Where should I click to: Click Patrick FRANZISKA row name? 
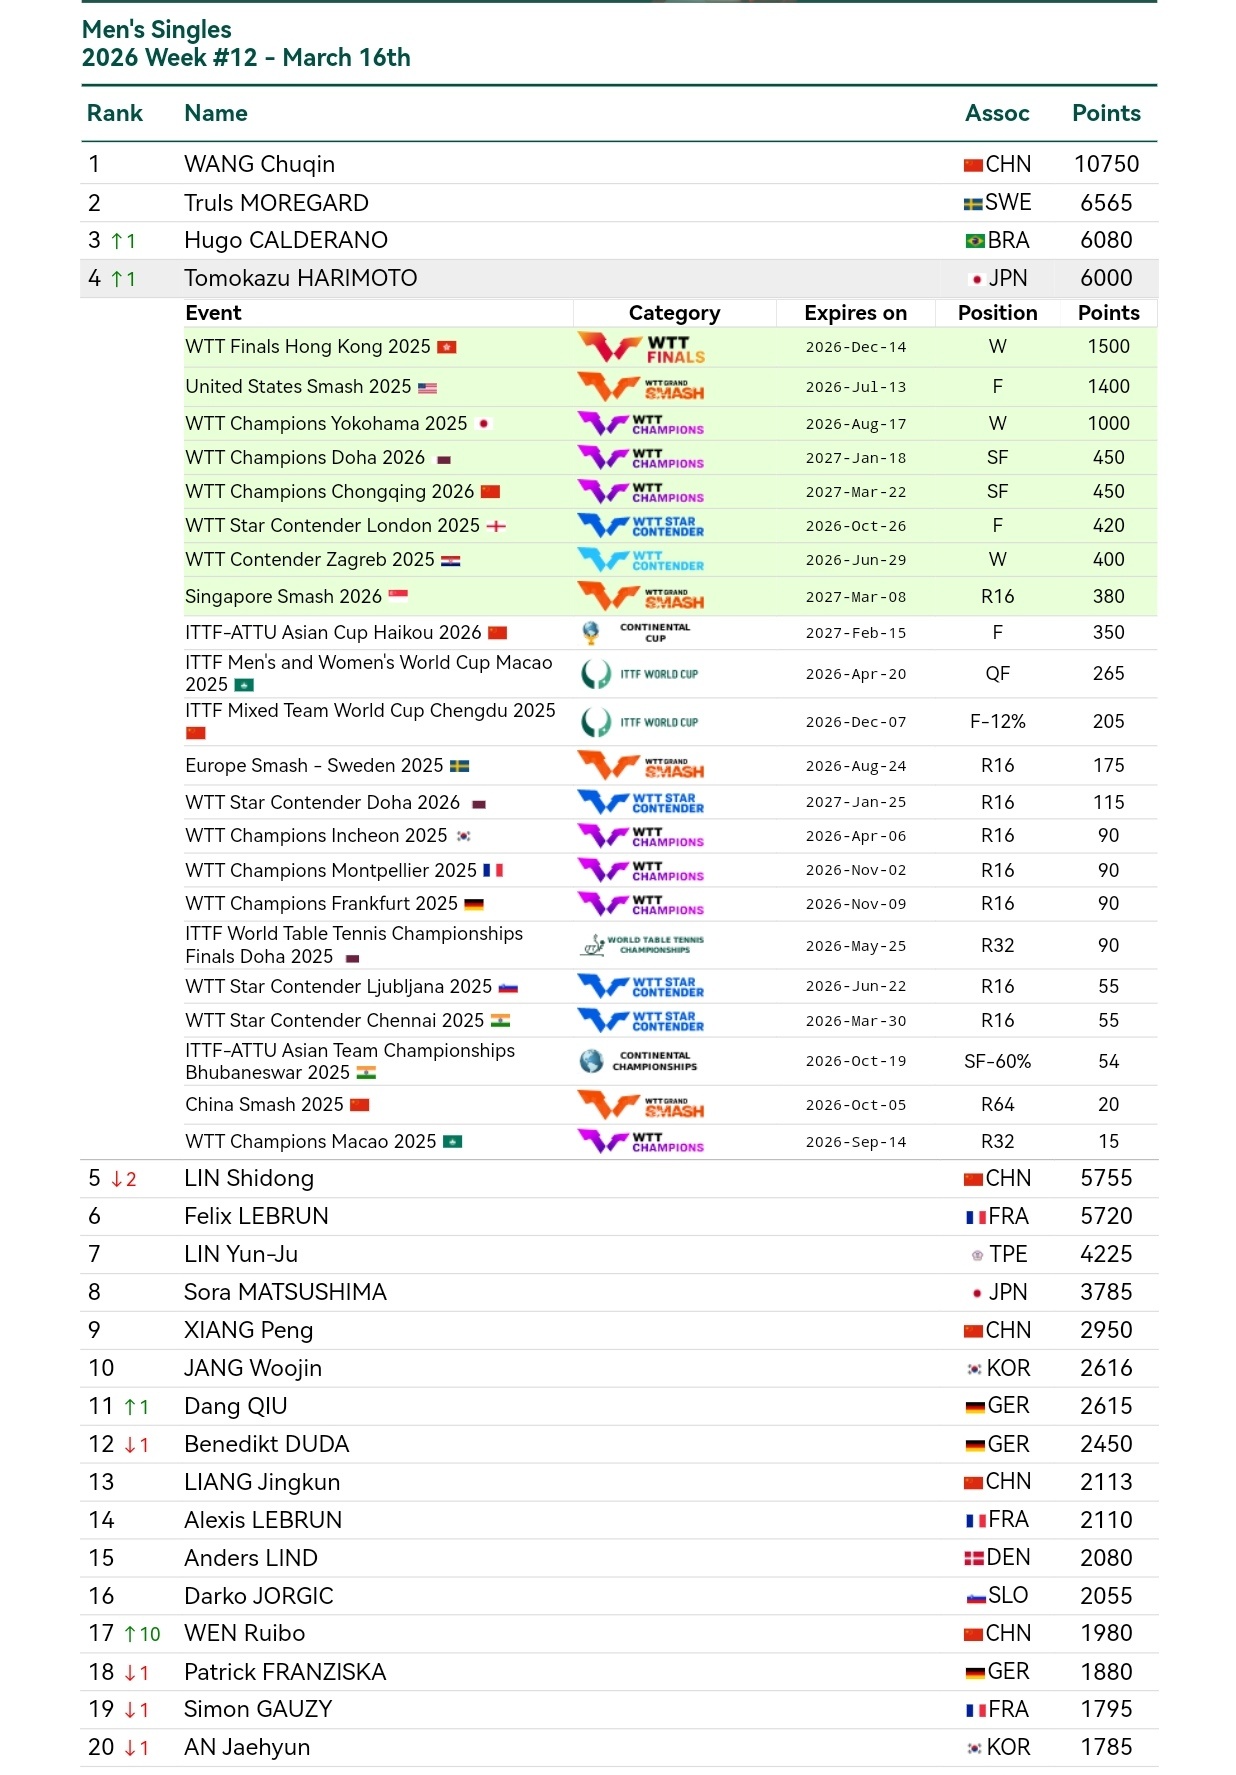point(285,1673)
